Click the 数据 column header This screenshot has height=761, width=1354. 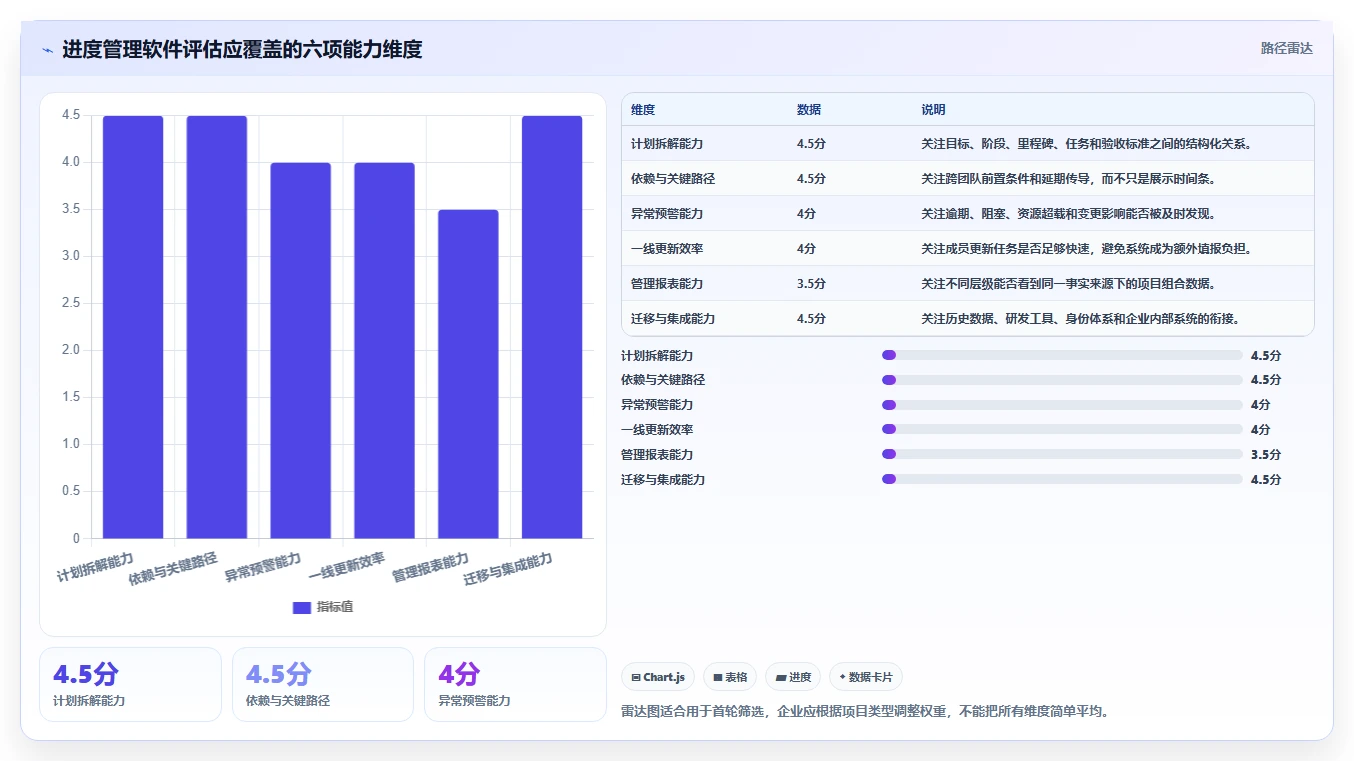tap(809, 110)
